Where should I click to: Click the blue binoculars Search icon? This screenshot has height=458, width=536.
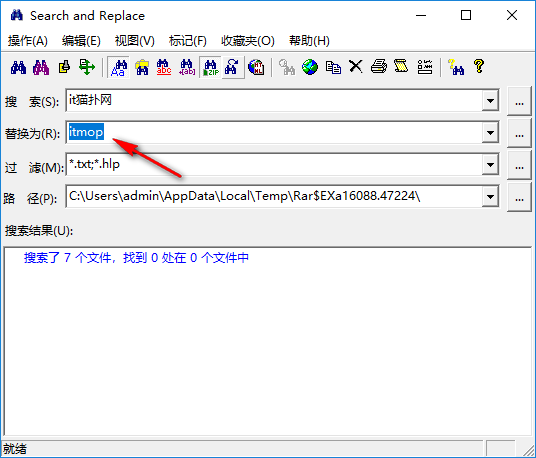[x=18, y=67]
